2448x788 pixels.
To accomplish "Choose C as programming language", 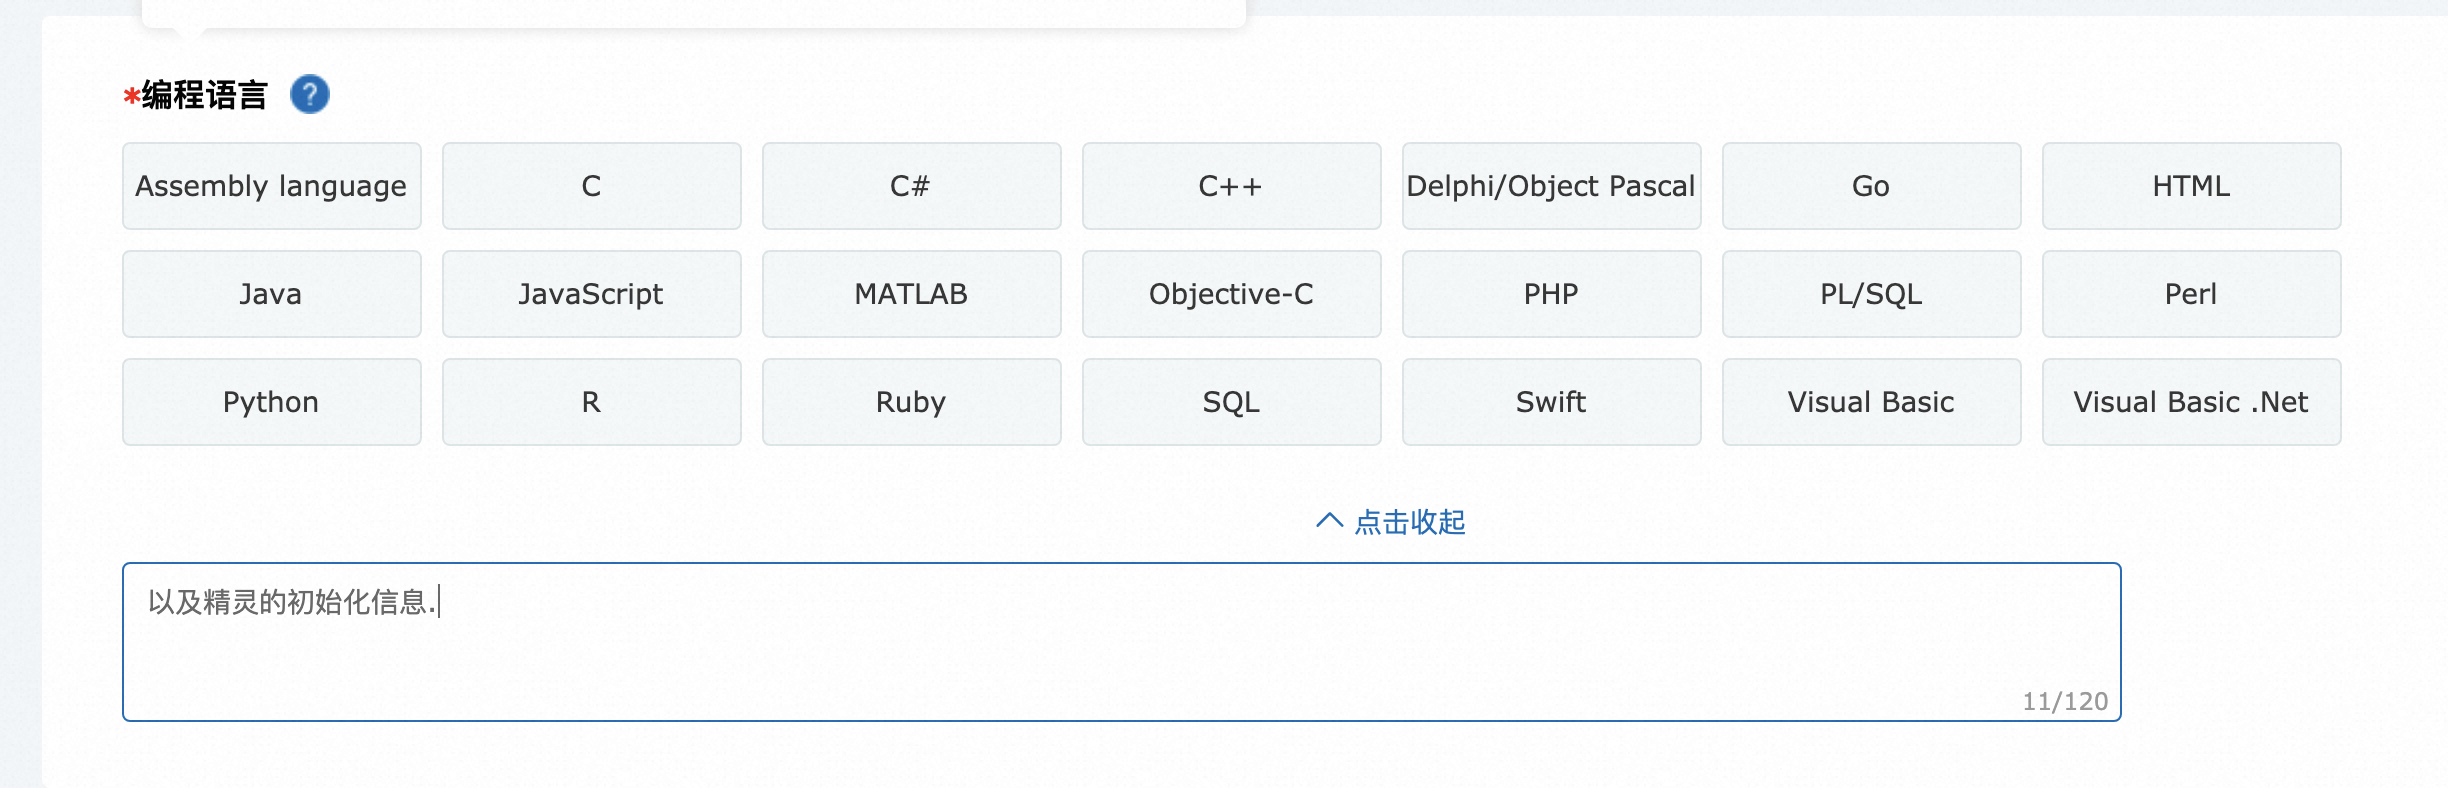I will (591, 186).
